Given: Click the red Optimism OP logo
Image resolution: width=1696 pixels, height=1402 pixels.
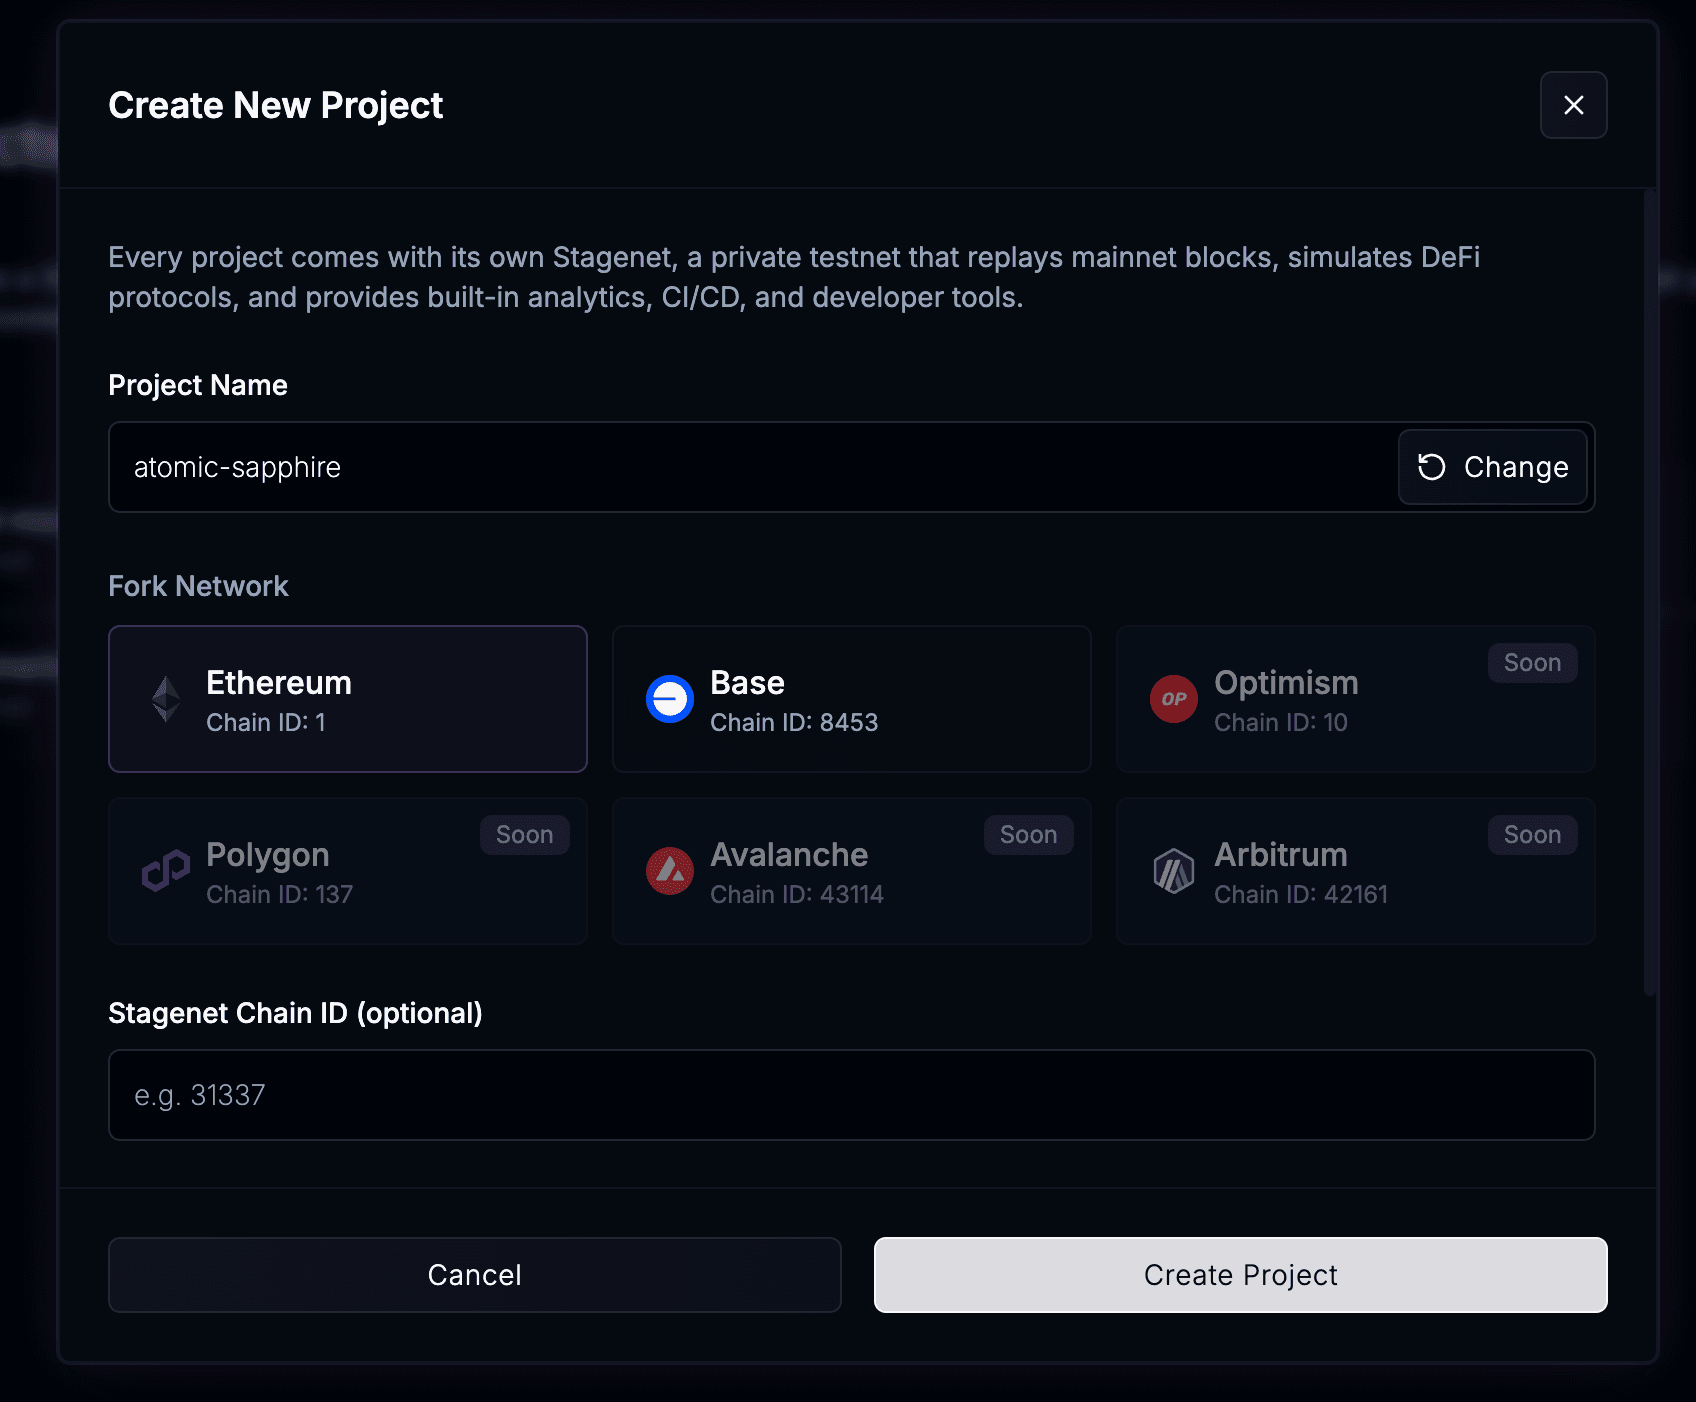Looking at the screenshot, I should tap(1173, 699).
